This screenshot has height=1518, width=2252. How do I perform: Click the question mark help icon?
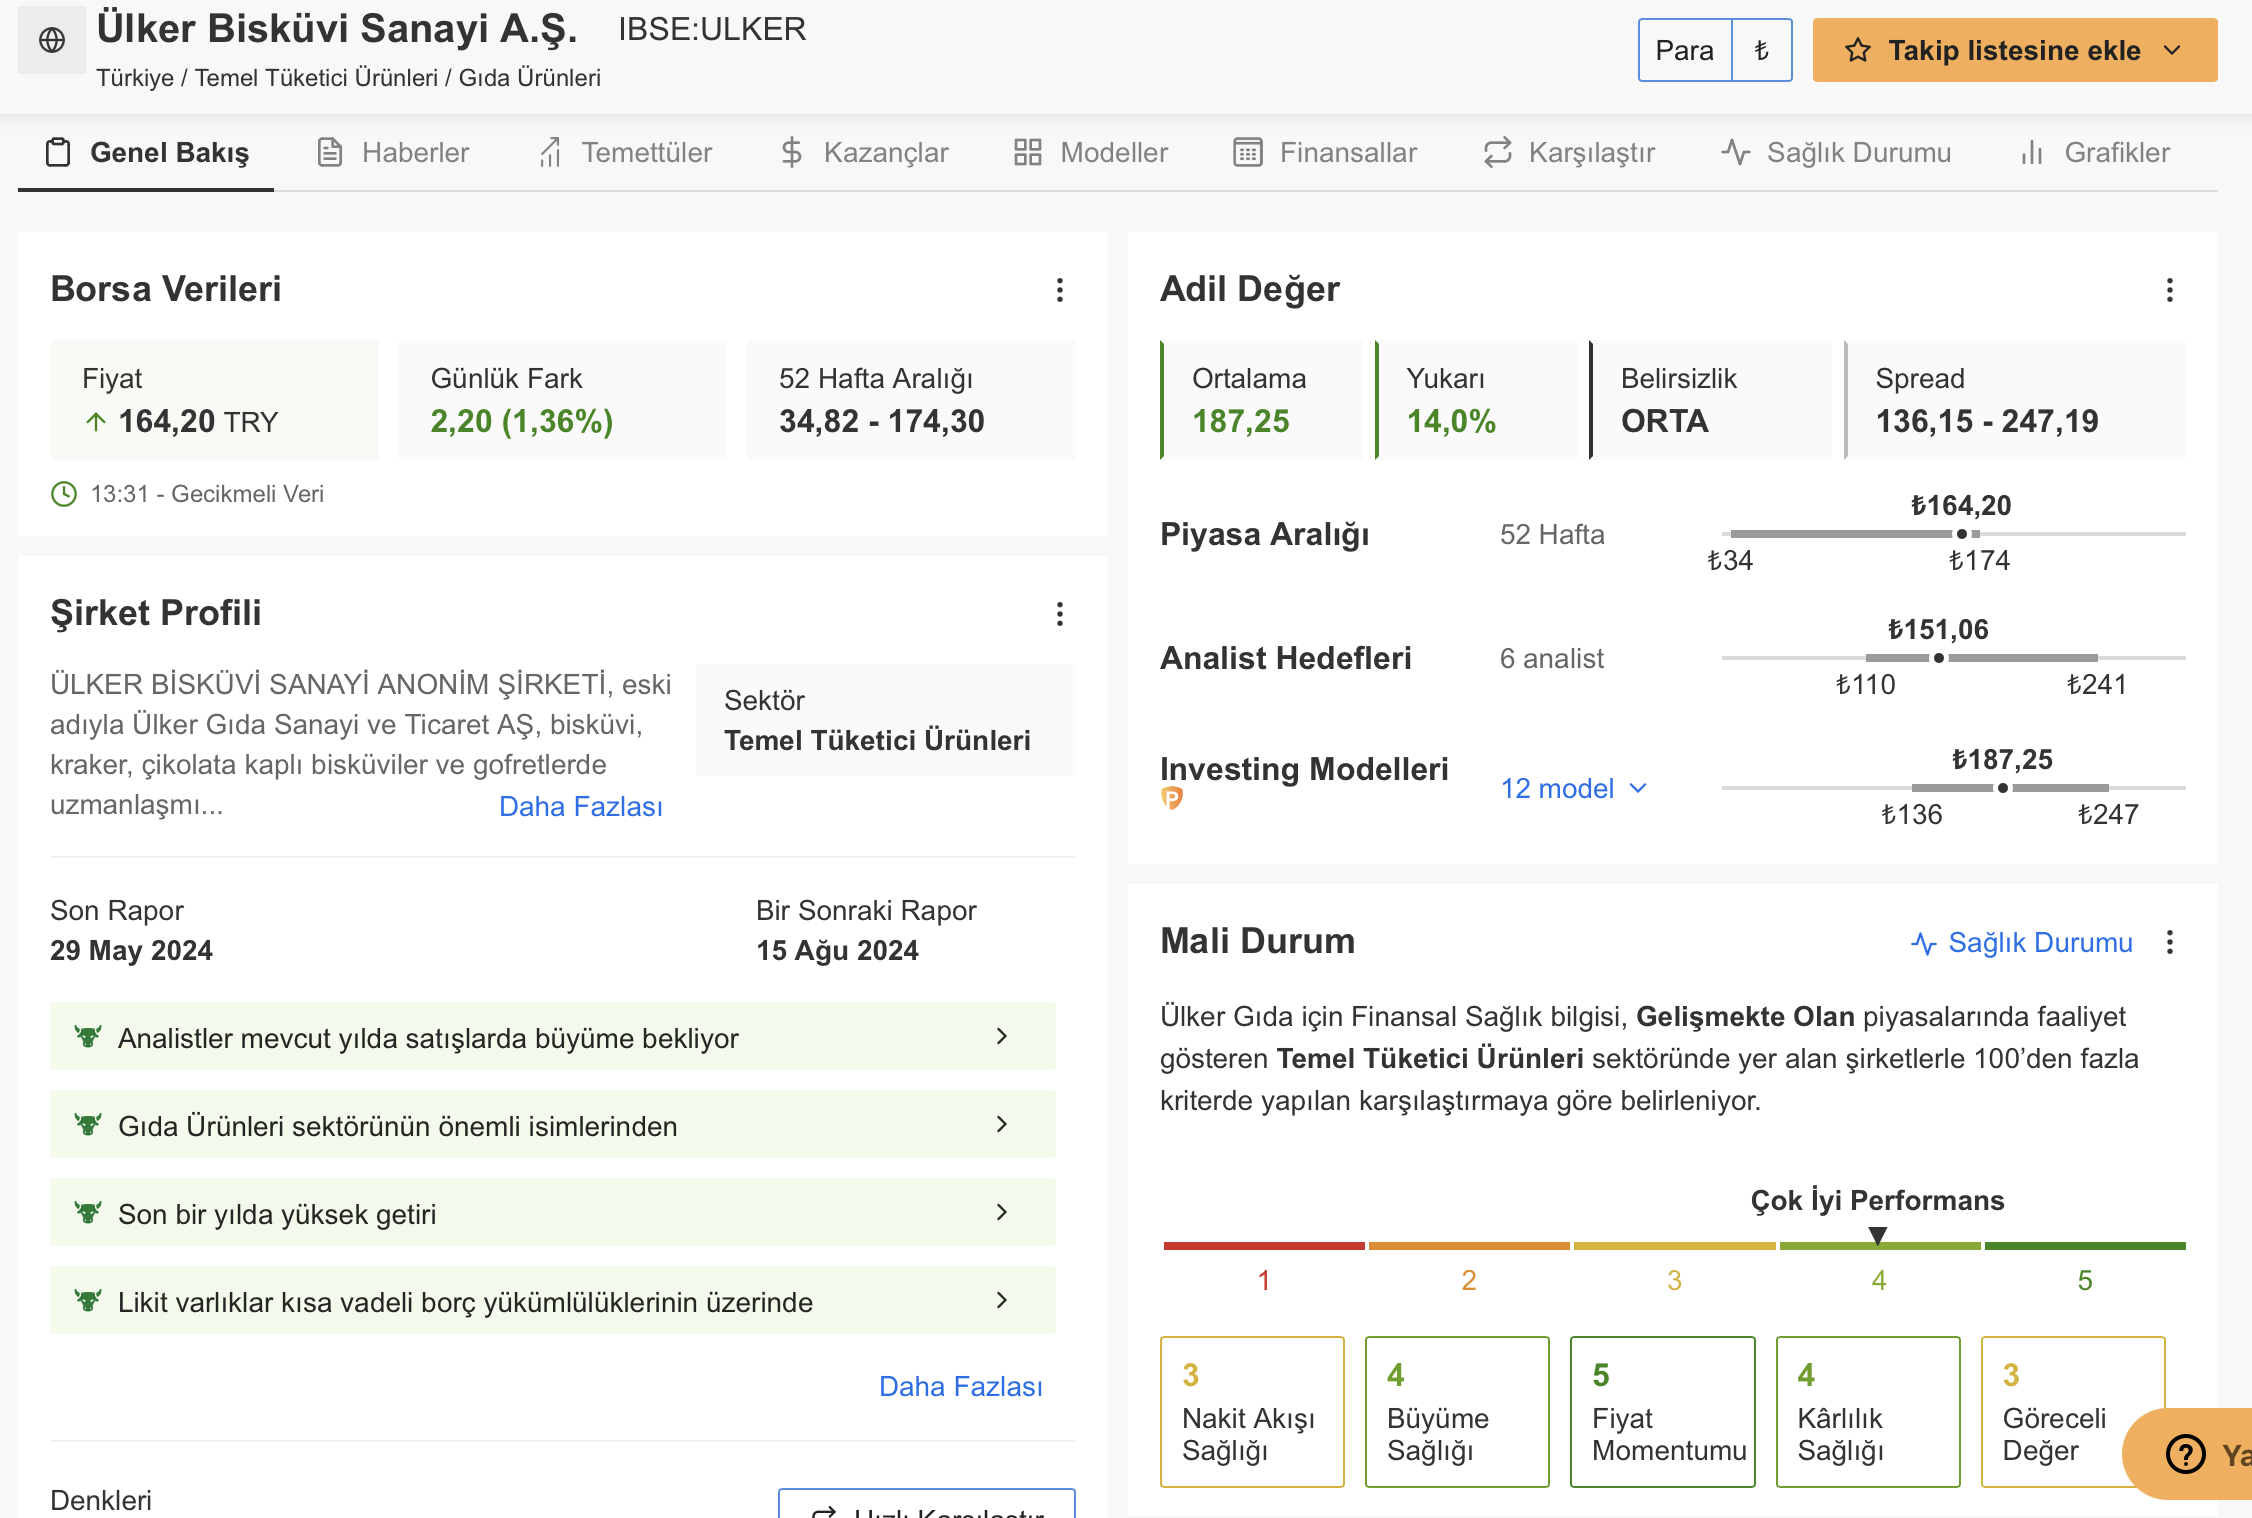point(2186,1453)
